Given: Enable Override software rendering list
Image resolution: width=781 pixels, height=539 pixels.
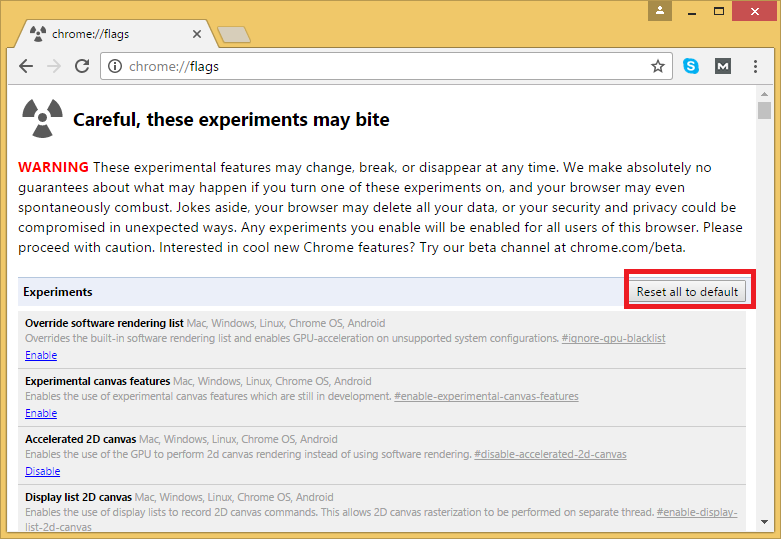Looking at the screenshot, I should [x=41, y=355].
